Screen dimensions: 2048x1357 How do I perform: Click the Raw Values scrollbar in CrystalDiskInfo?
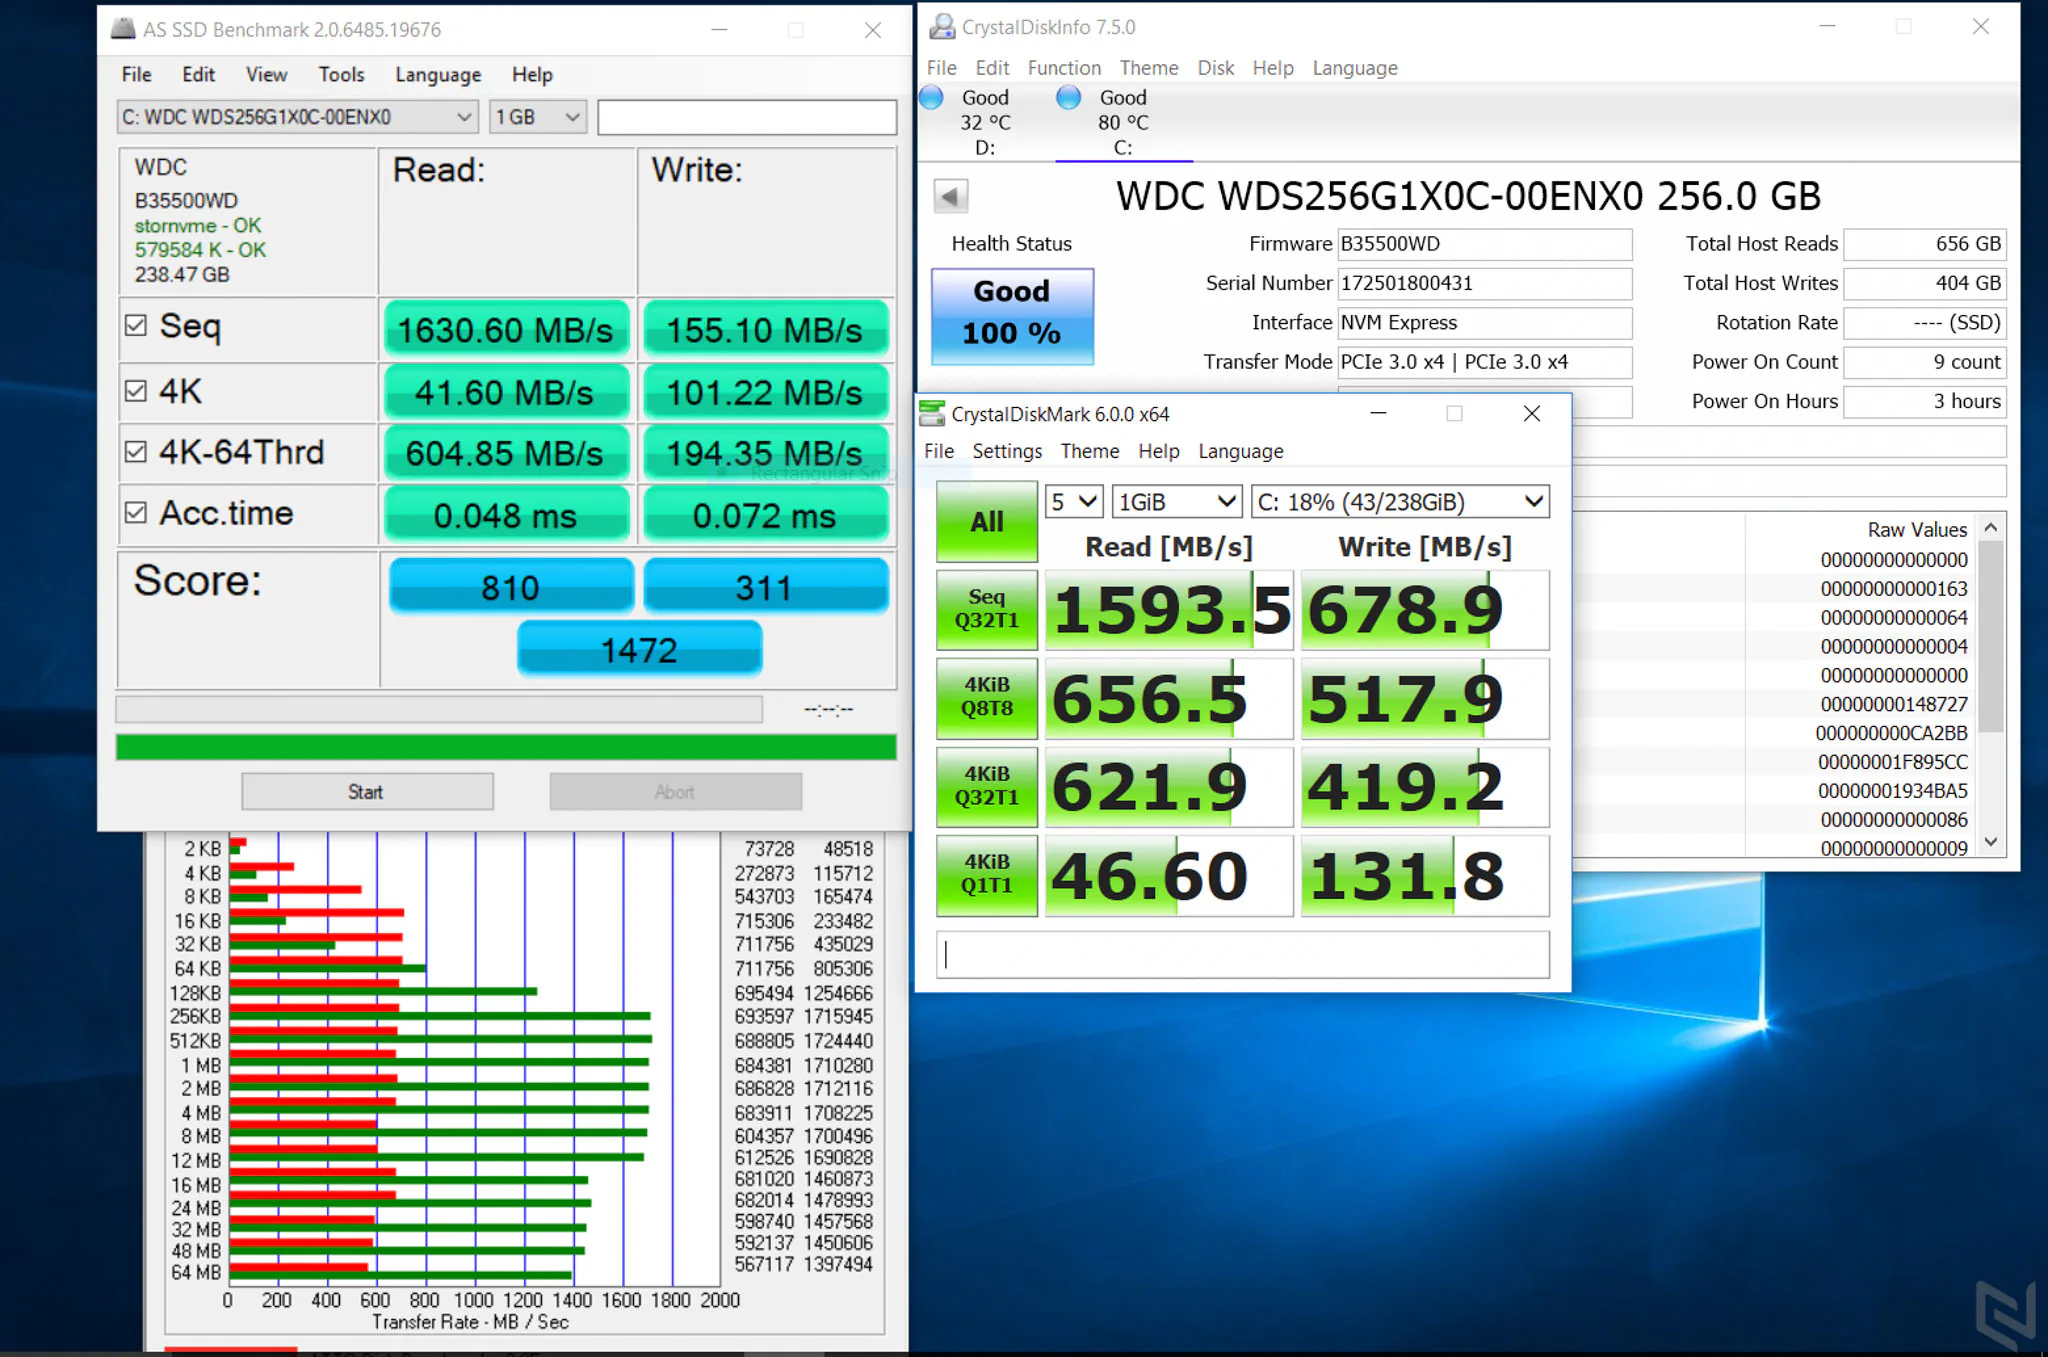pos(1991,636)
